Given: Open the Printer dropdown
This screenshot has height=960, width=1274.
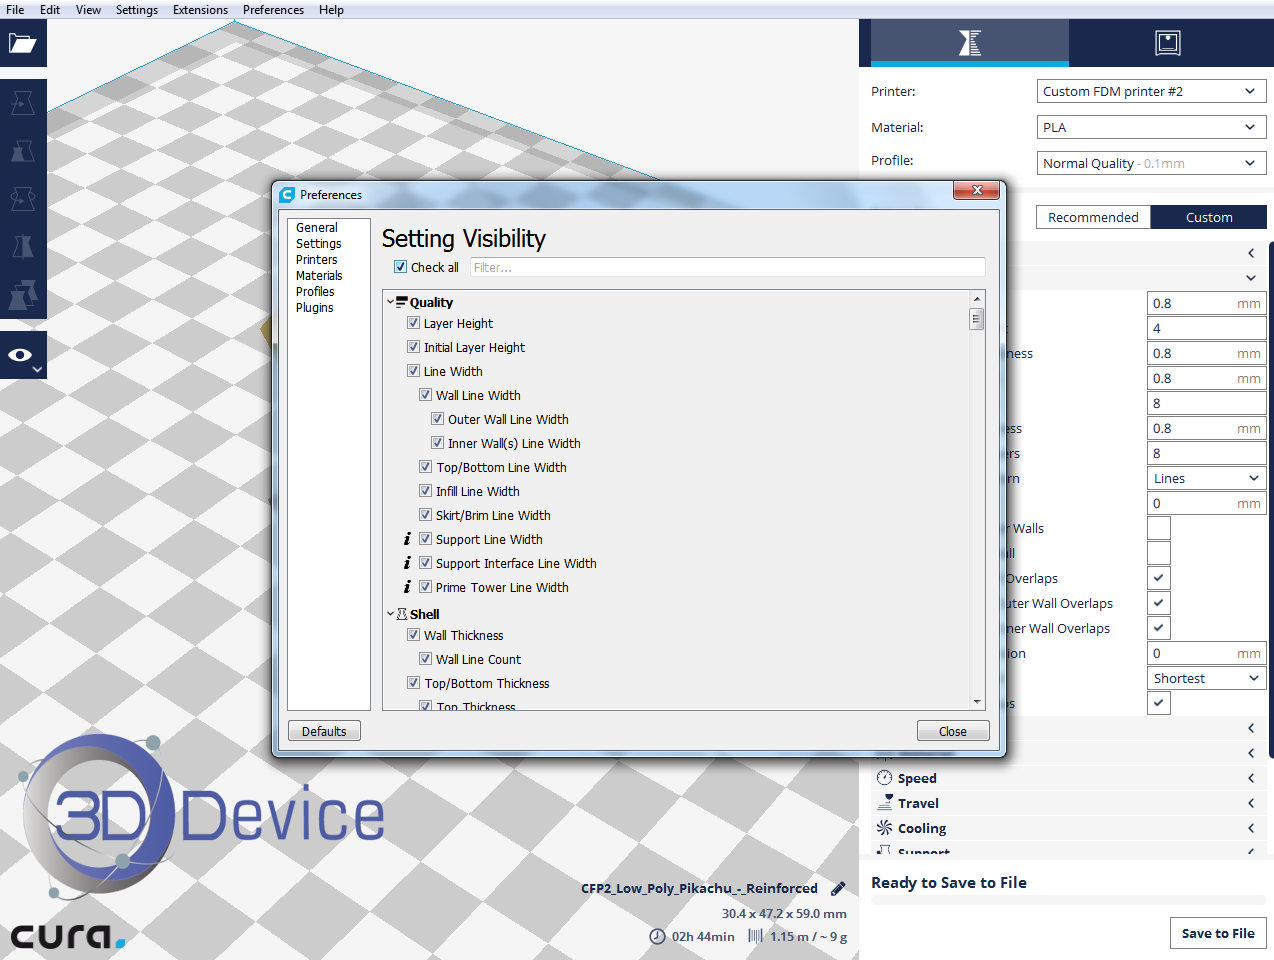Looking at the screenshot, I should [1151, 91].
